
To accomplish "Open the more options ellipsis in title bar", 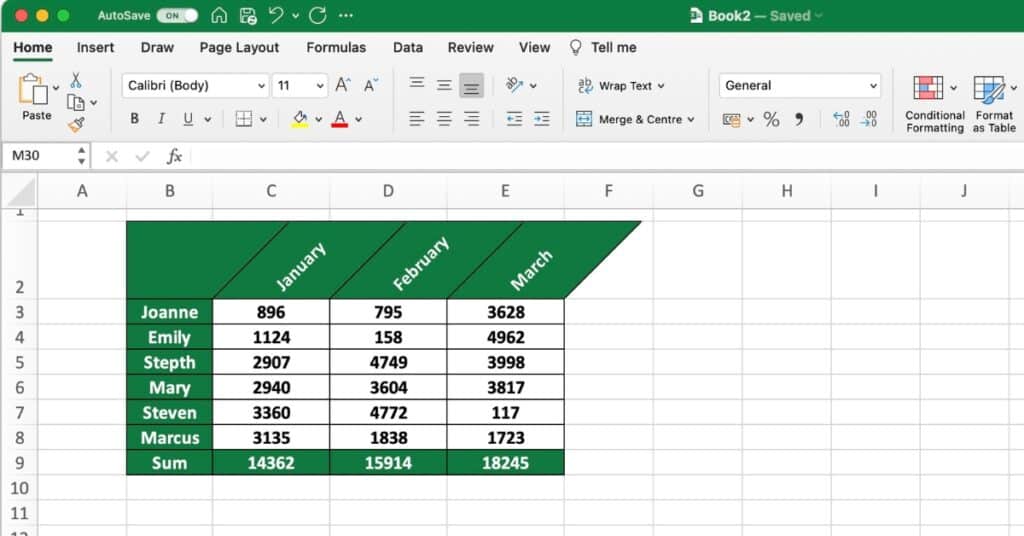I will click(346, 15).
